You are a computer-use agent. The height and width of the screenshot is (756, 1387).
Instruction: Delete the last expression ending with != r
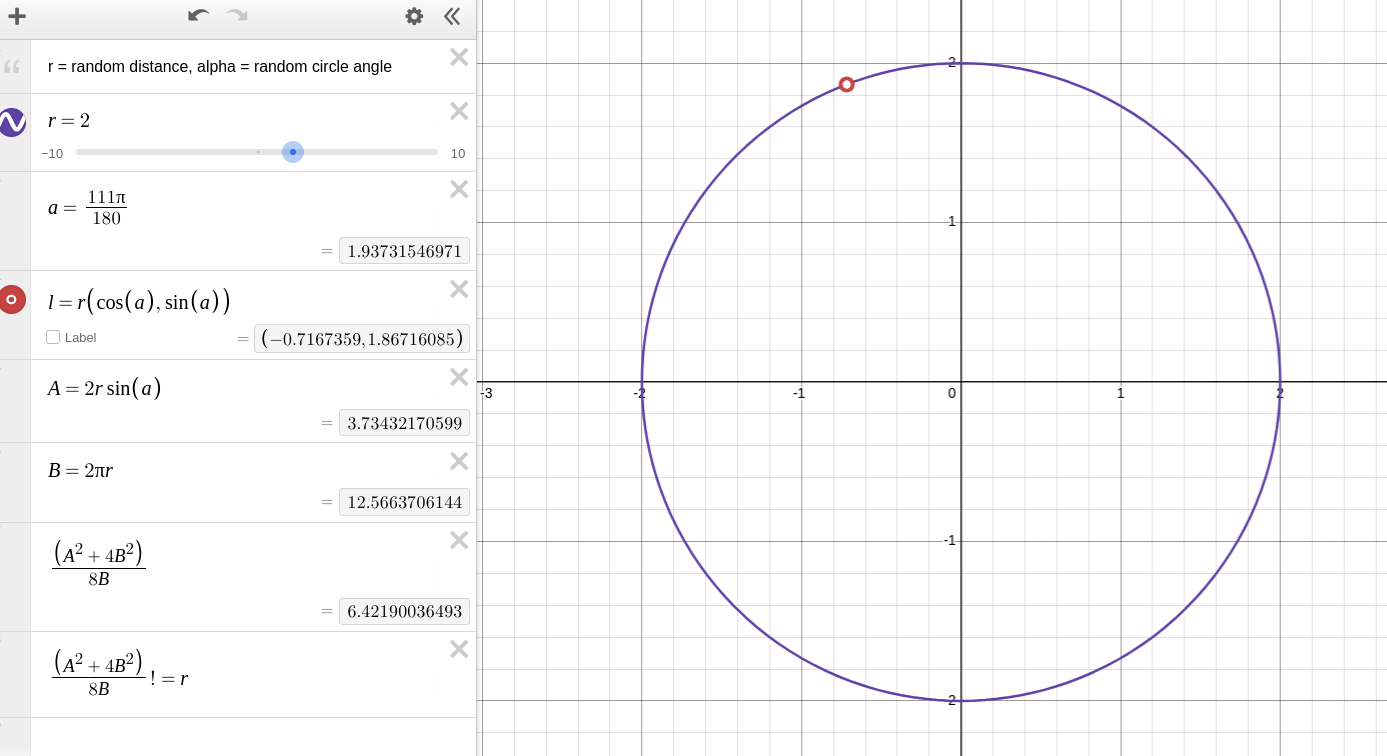tap(459, 649)
